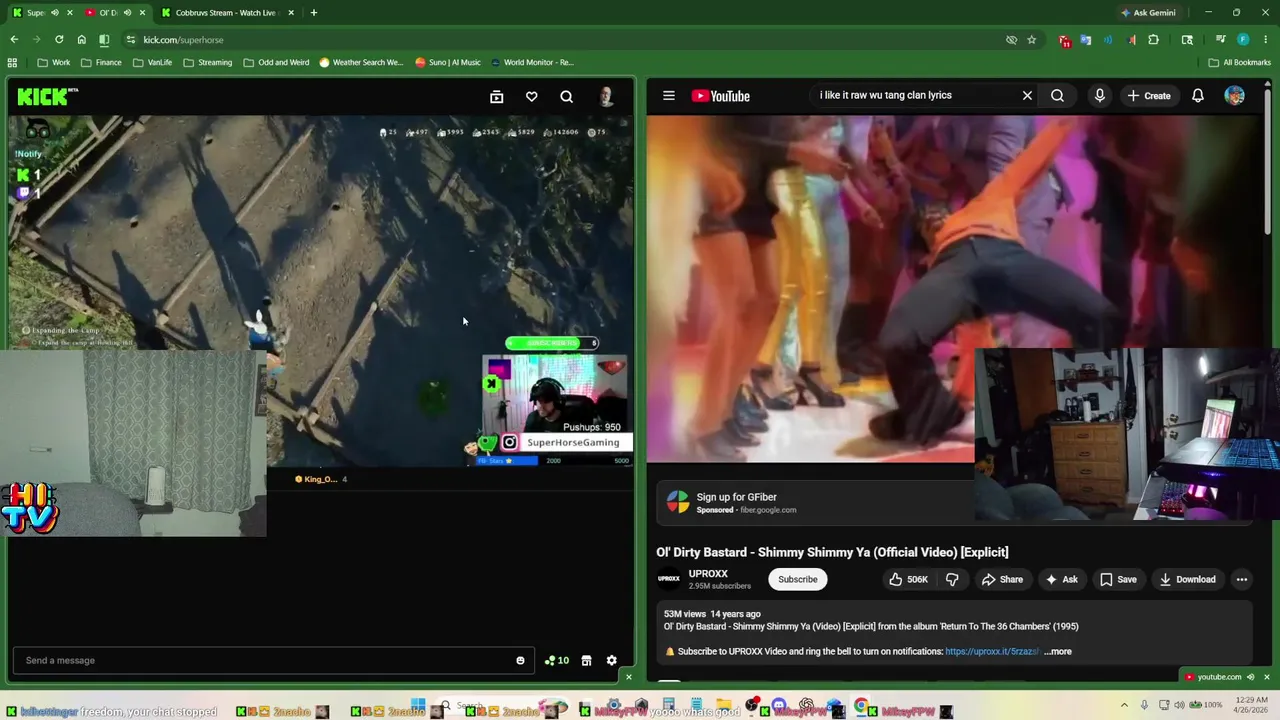Open the Streaming bookmarks folder

click(207, 62)
